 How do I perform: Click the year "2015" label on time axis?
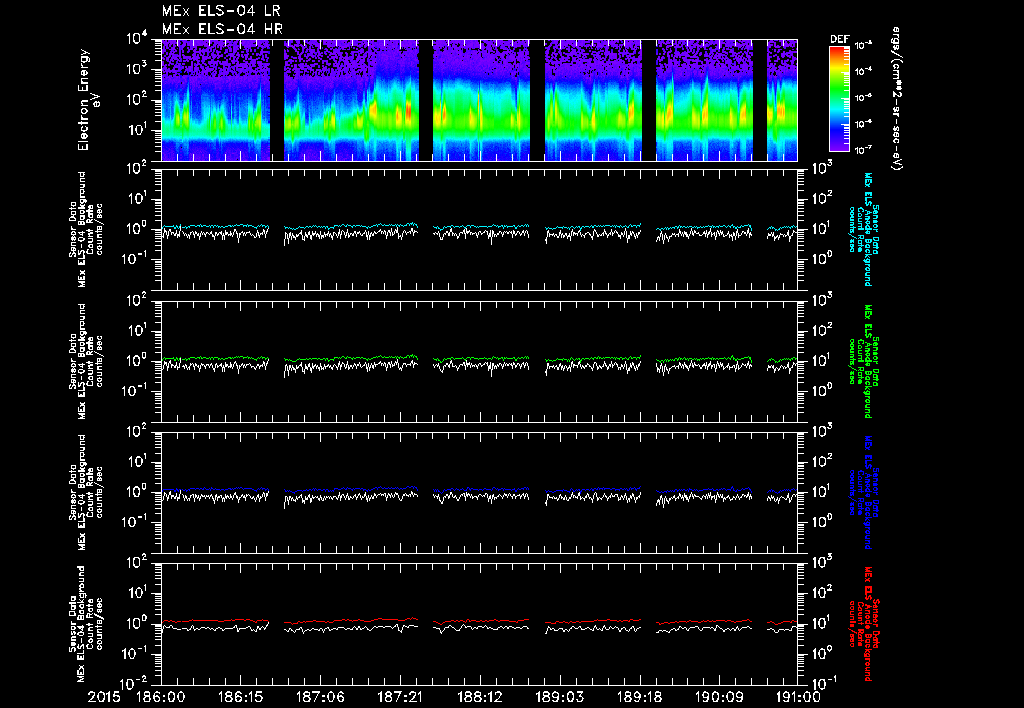click(104, 697)
